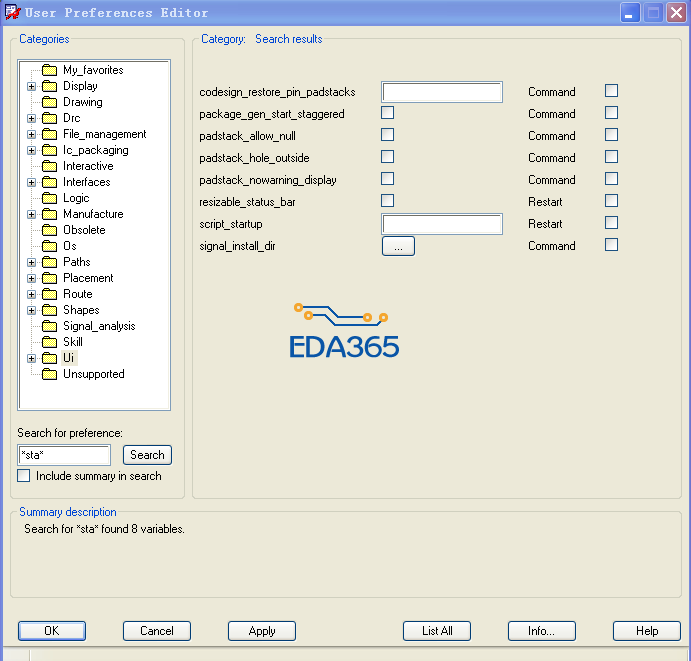Click 'Search for *sta* found 8 variables.' text

click(104, 529)
